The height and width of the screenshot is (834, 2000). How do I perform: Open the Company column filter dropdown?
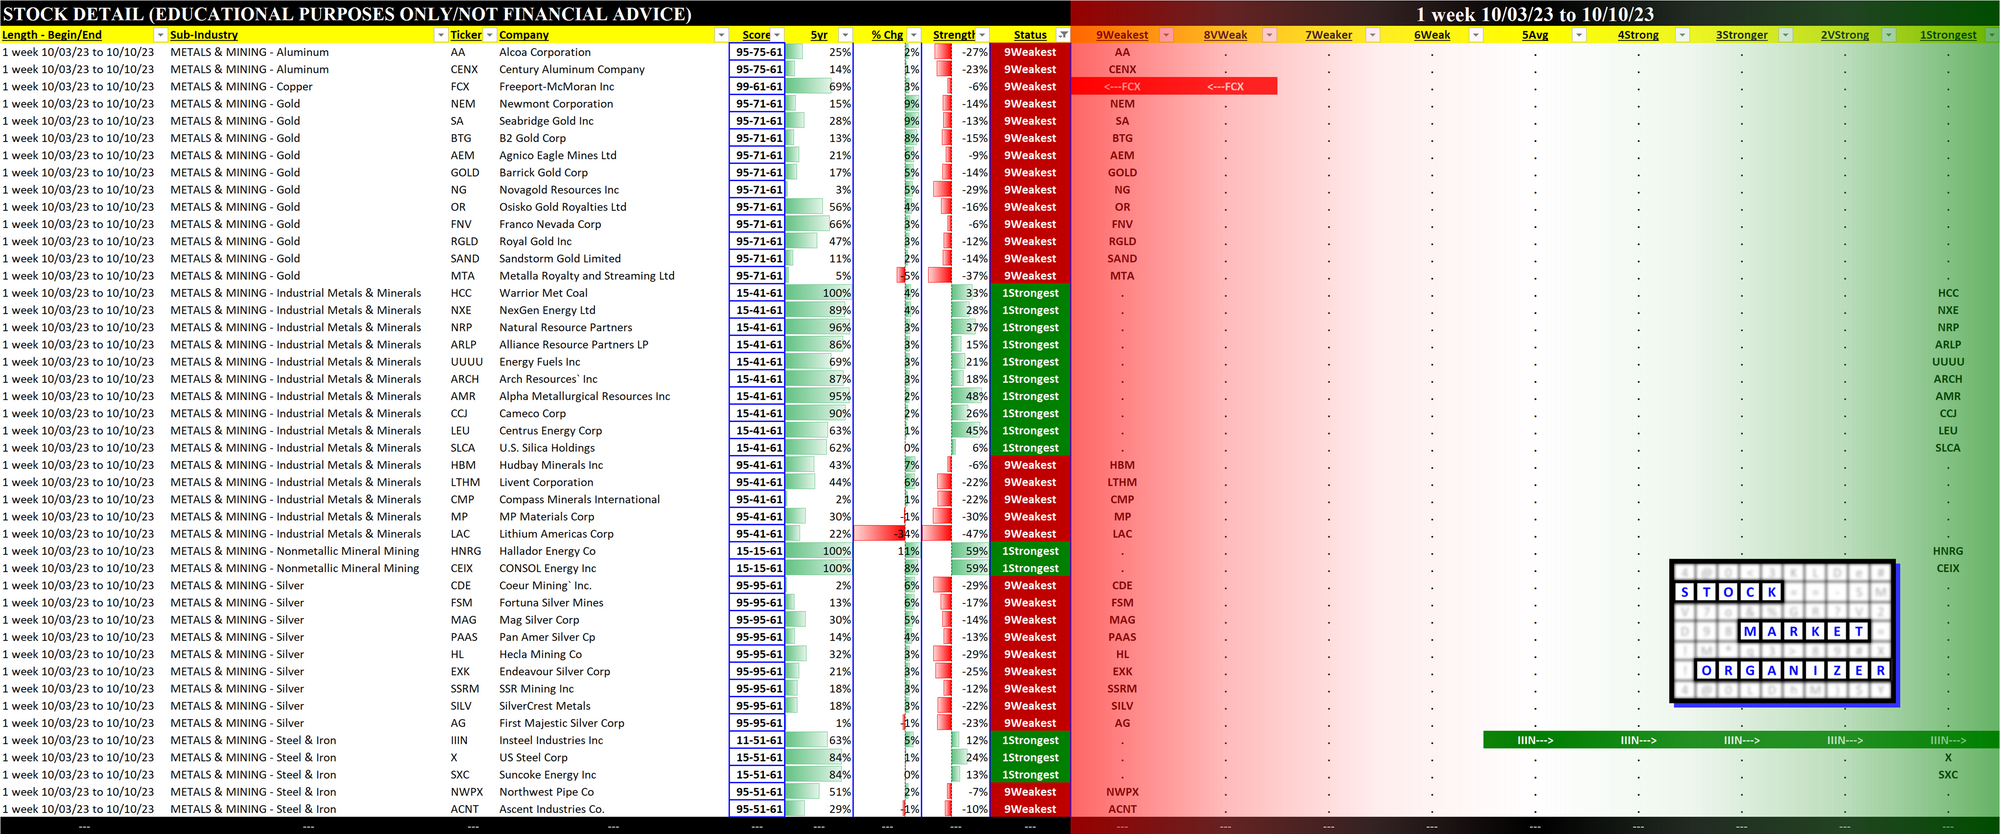pos(721,35)
